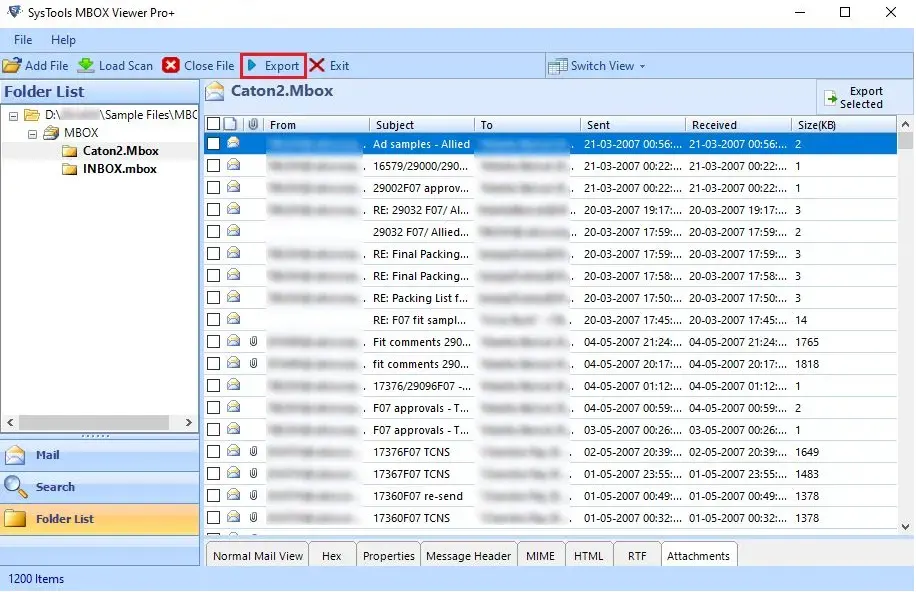Click envelope icon of 'Ad samples - Allied' row
Screen dimensions: 916x592
tap(234, 143)
